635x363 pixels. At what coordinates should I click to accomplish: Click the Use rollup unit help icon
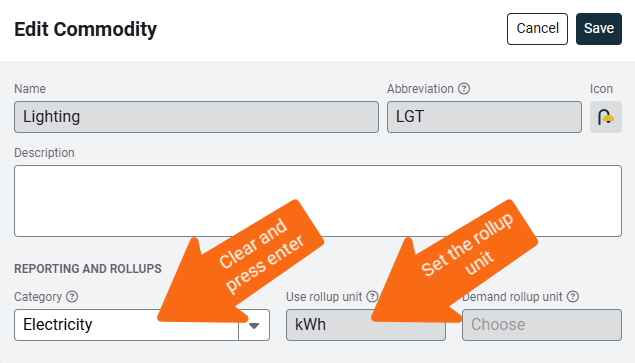pyautogui.click(x=372, y=297)
